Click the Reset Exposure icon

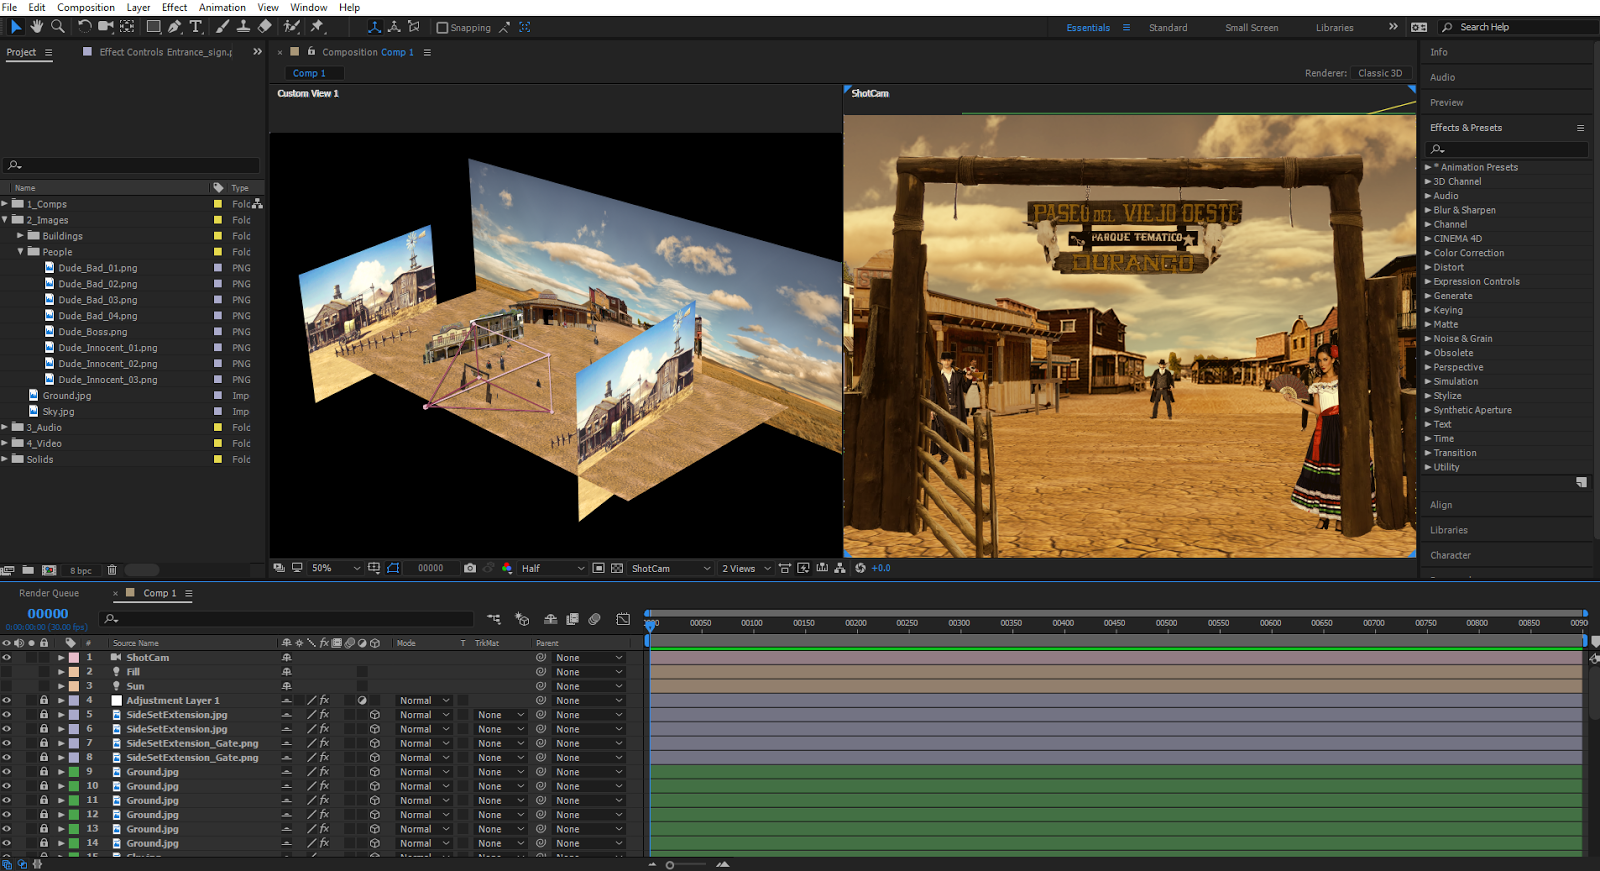(860, 568)
